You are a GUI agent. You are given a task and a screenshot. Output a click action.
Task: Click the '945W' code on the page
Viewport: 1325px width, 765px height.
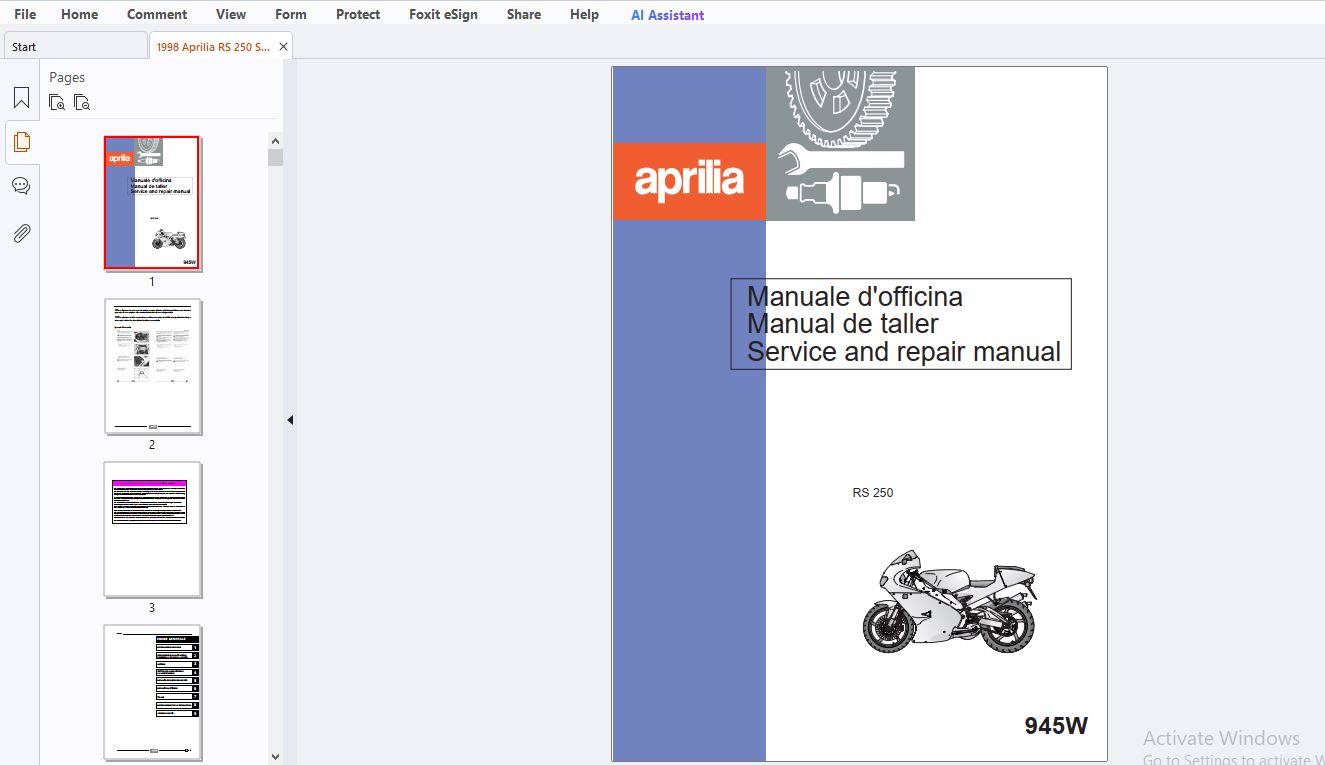1056,726
